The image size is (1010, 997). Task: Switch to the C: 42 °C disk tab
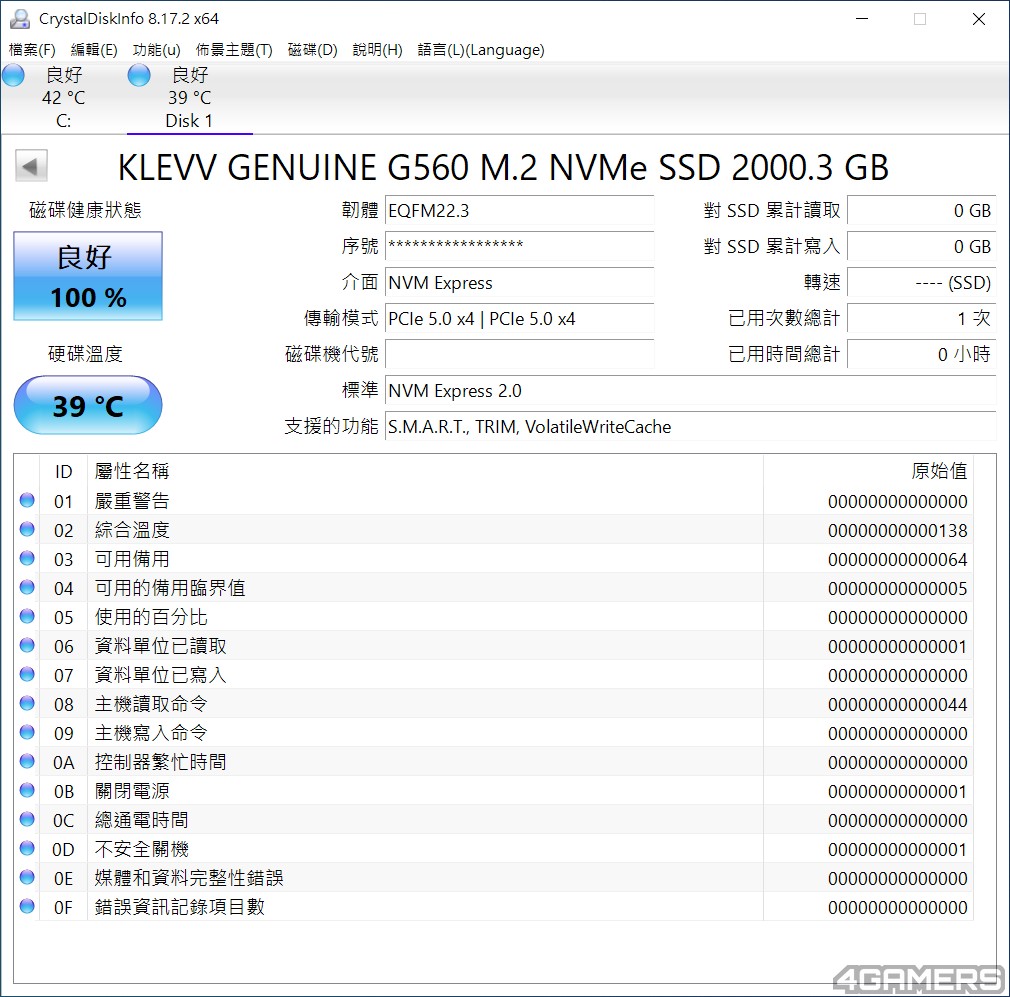tap(63, 98)
